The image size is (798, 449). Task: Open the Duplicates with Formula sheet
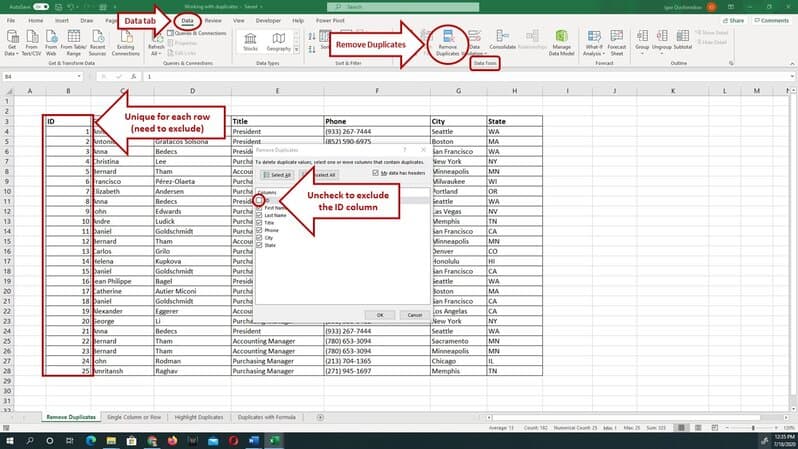267,417
